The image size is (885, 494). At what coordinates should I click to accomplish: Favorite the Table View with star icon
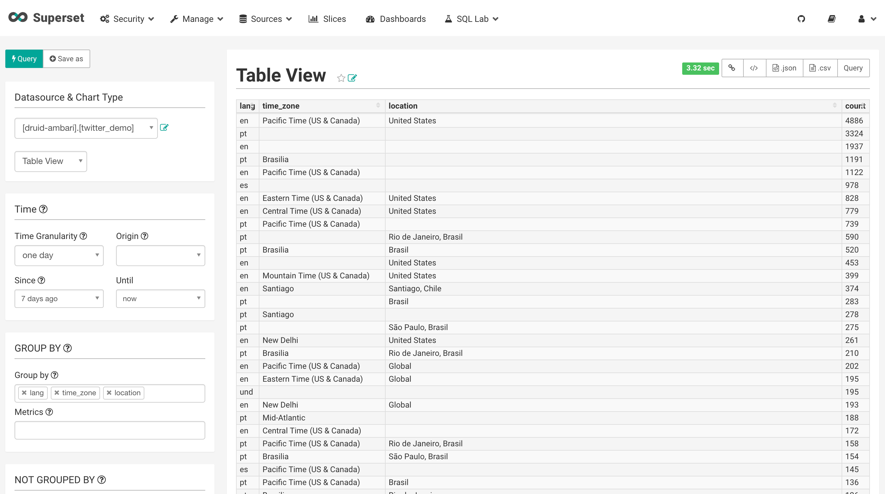[x=341, y=78]
